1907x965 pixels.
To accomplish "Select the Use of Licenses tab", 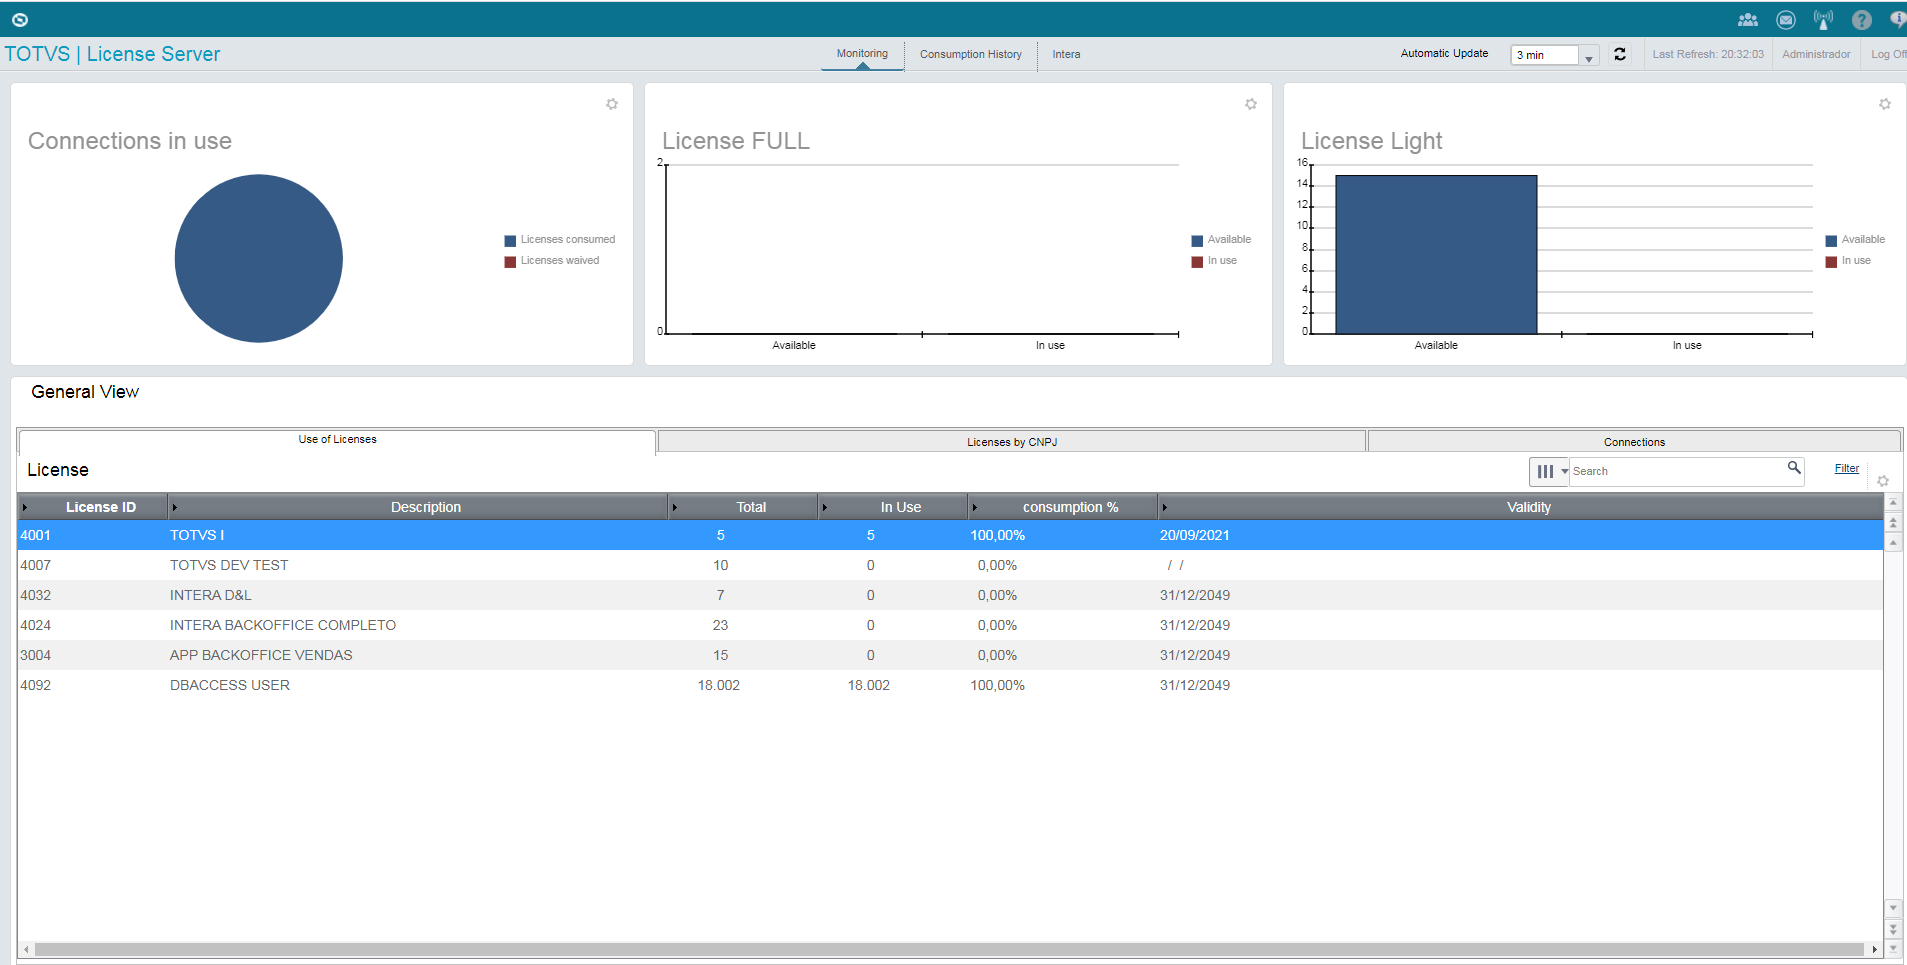I will [x=338, y=440].
